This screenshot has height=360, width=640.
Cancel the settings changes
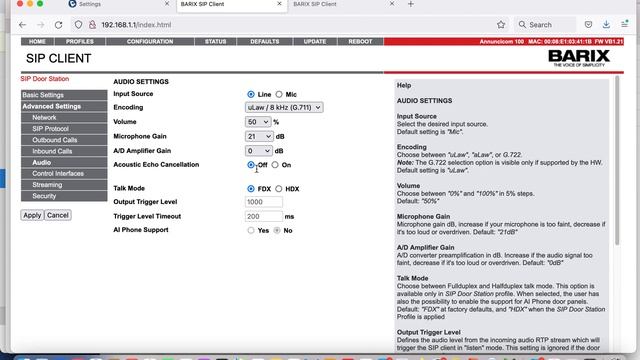coord(58,215)
